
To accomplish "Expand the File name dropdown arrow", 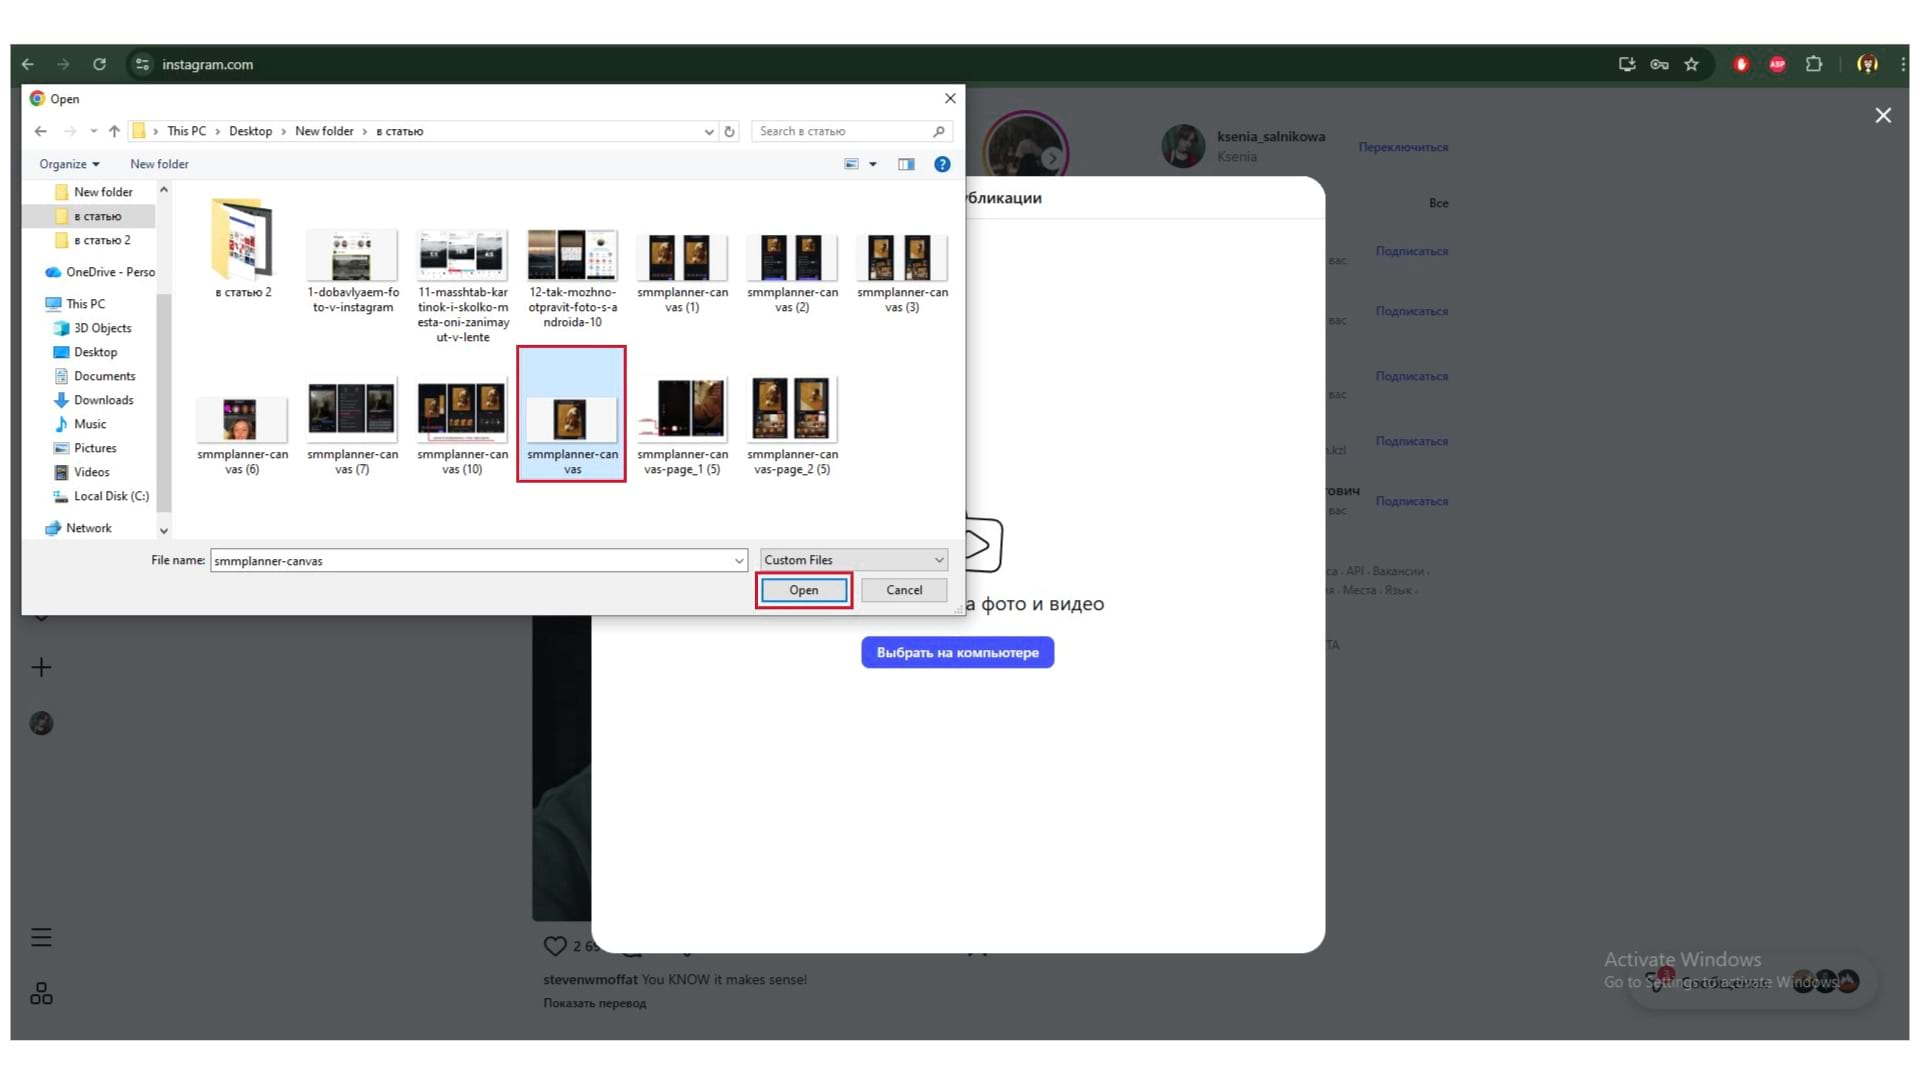I will (x=739, y=561).
